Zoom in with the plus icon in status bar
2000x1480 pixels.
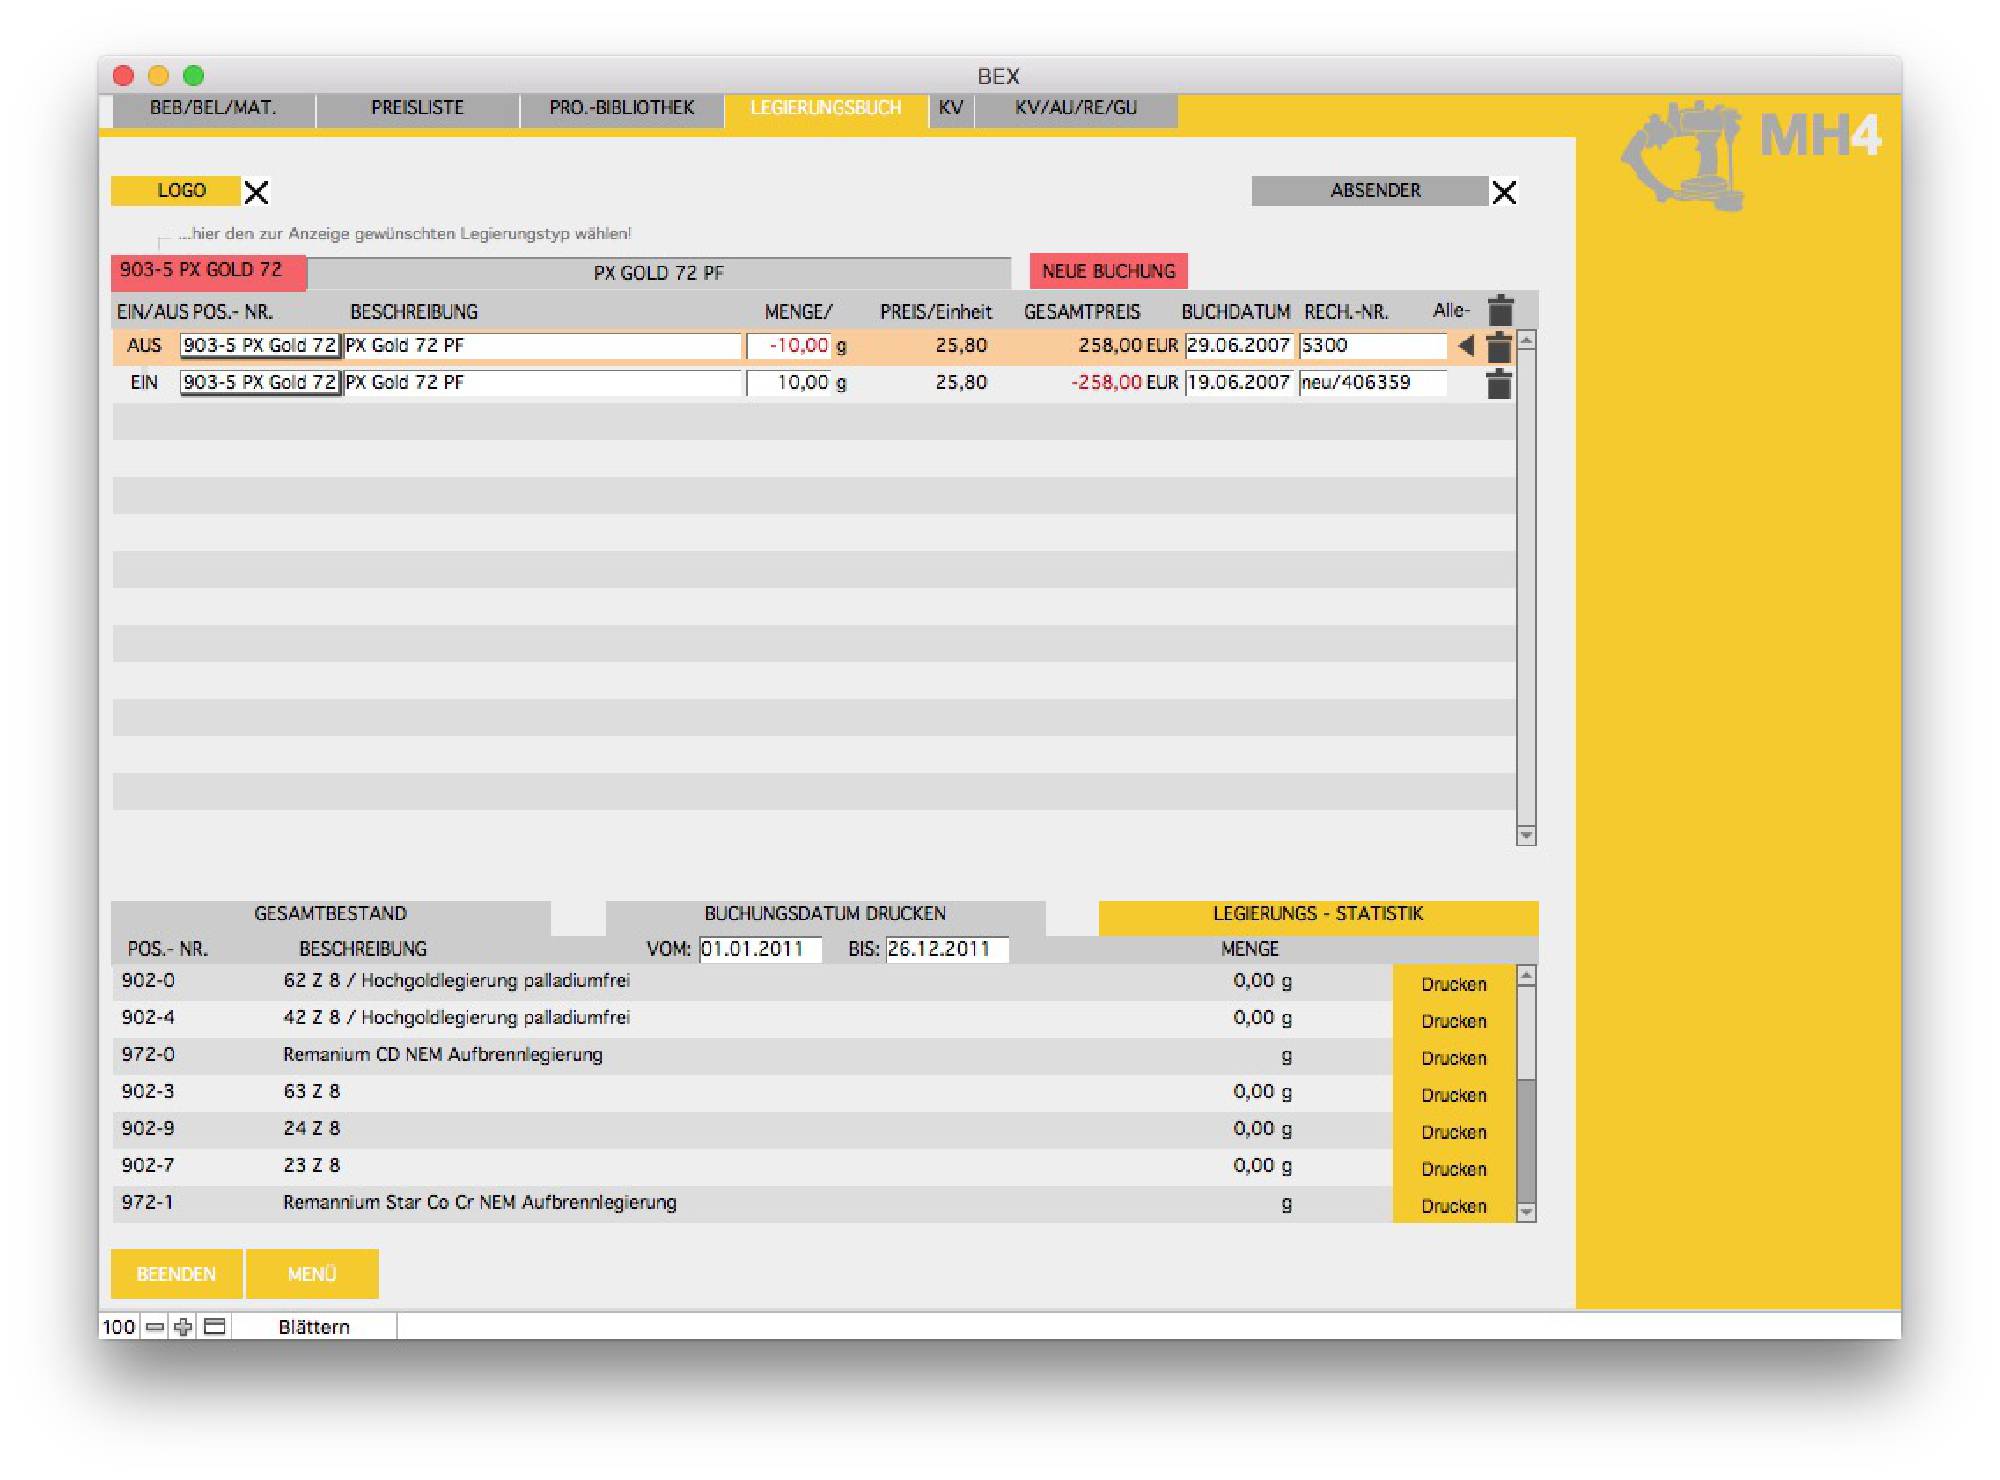coord(183,1327)
